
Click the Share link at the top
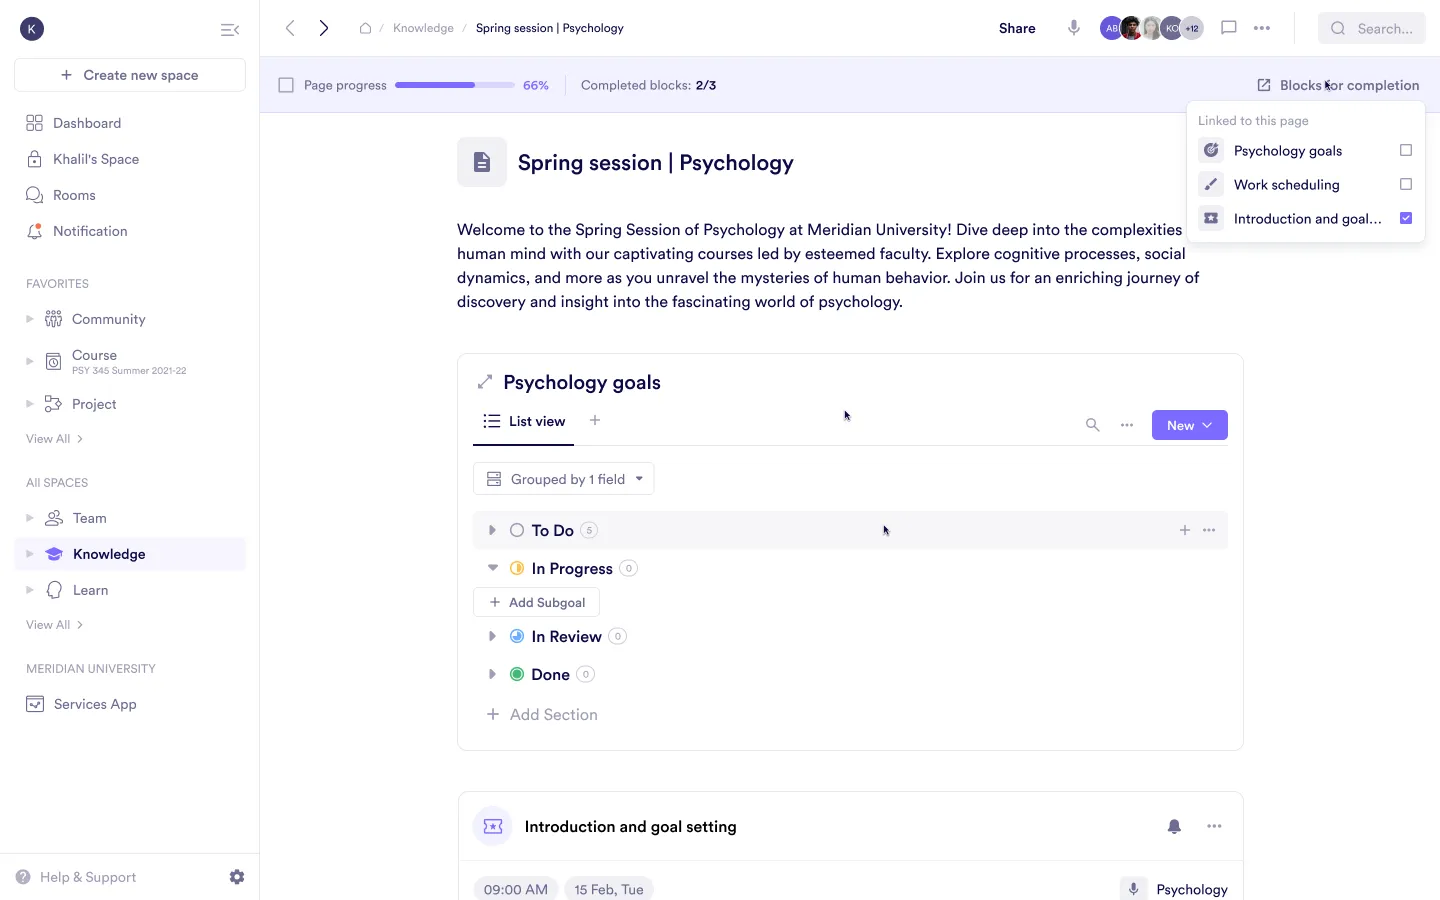coord(1017,28)
